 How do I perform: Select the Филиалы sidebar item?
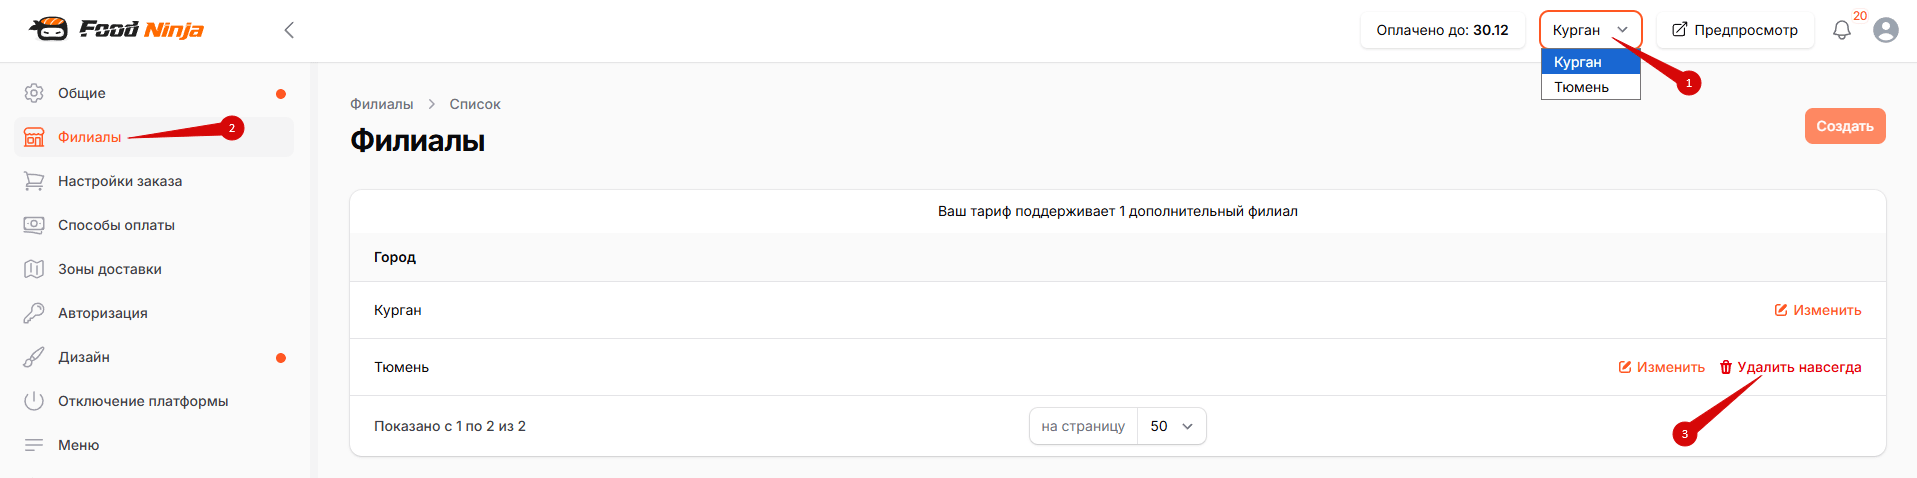pos(155,137)
